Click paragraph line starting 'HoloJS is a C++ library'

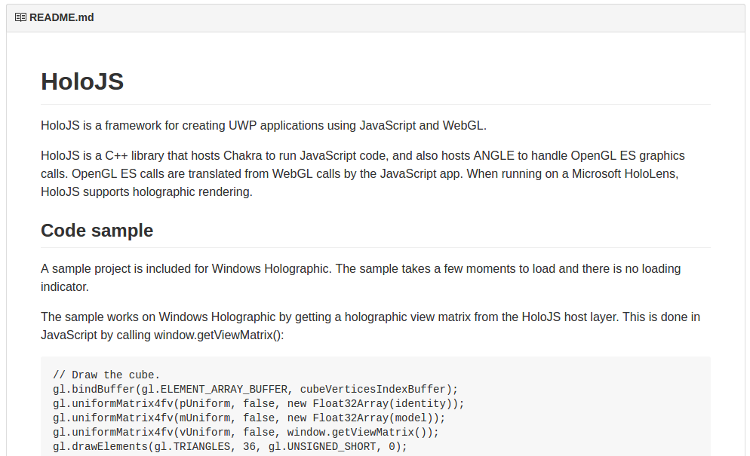click(363, 156)
